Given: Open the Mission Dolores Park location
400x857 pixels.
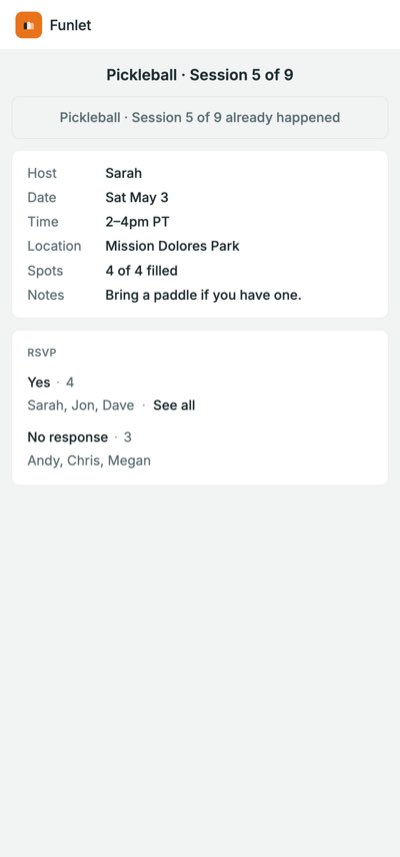Looking at the screenshot, I should 172,246.
